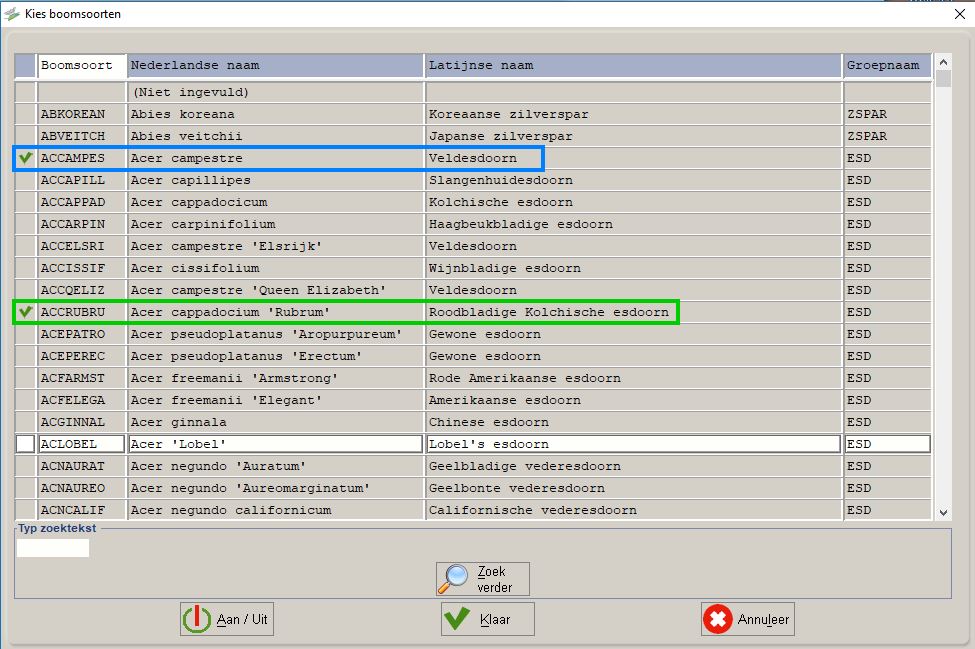The image size is (975, 649).
Task: Click the Groepnaam column header
Action: click(x=886, y=66)
